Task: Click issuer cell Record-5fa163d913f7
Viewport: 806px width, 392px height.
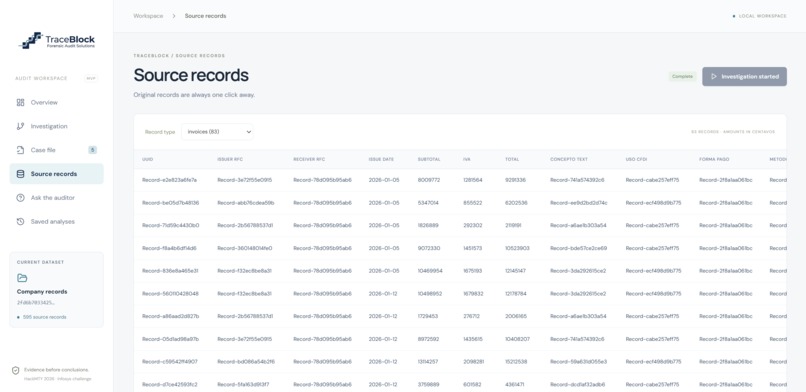Action: coord(243,384)
